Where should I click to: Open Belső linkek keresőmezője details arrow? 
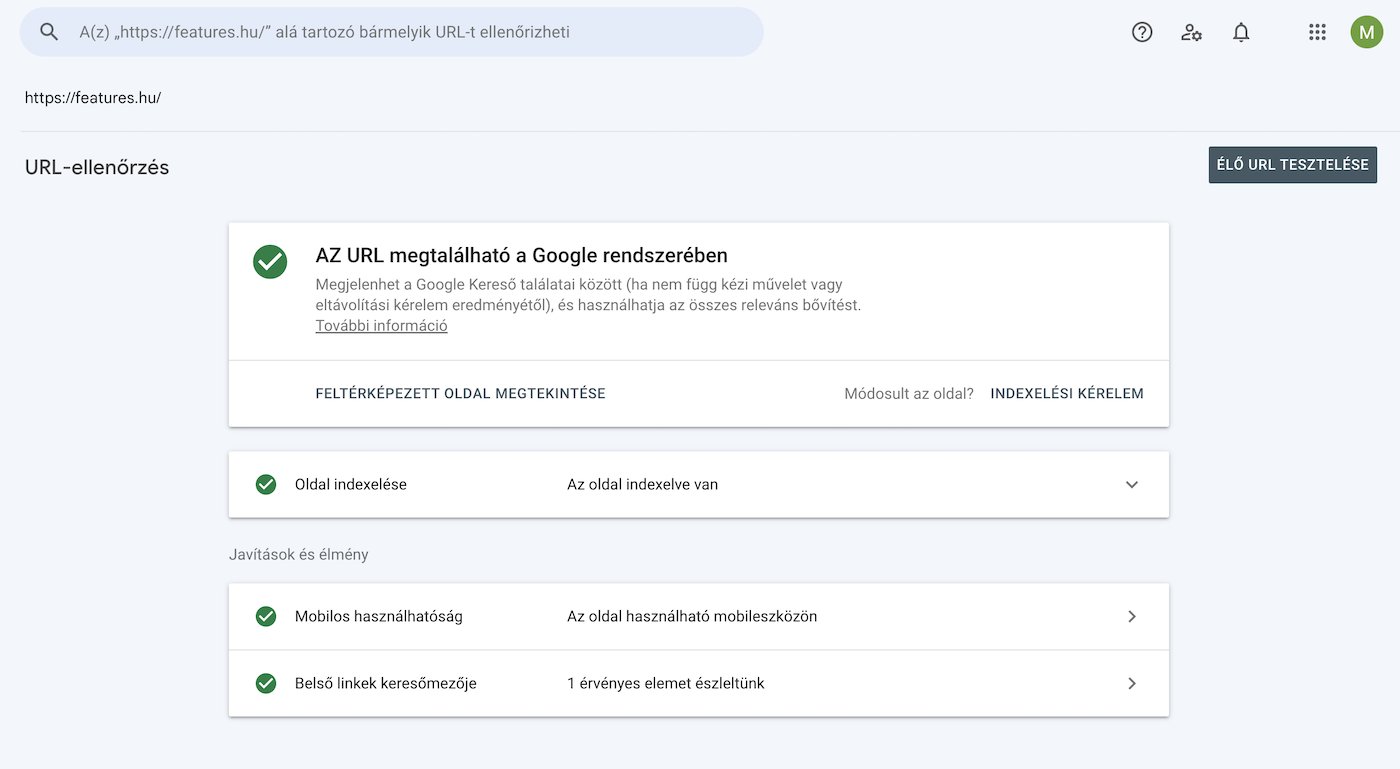(1132, 684)
